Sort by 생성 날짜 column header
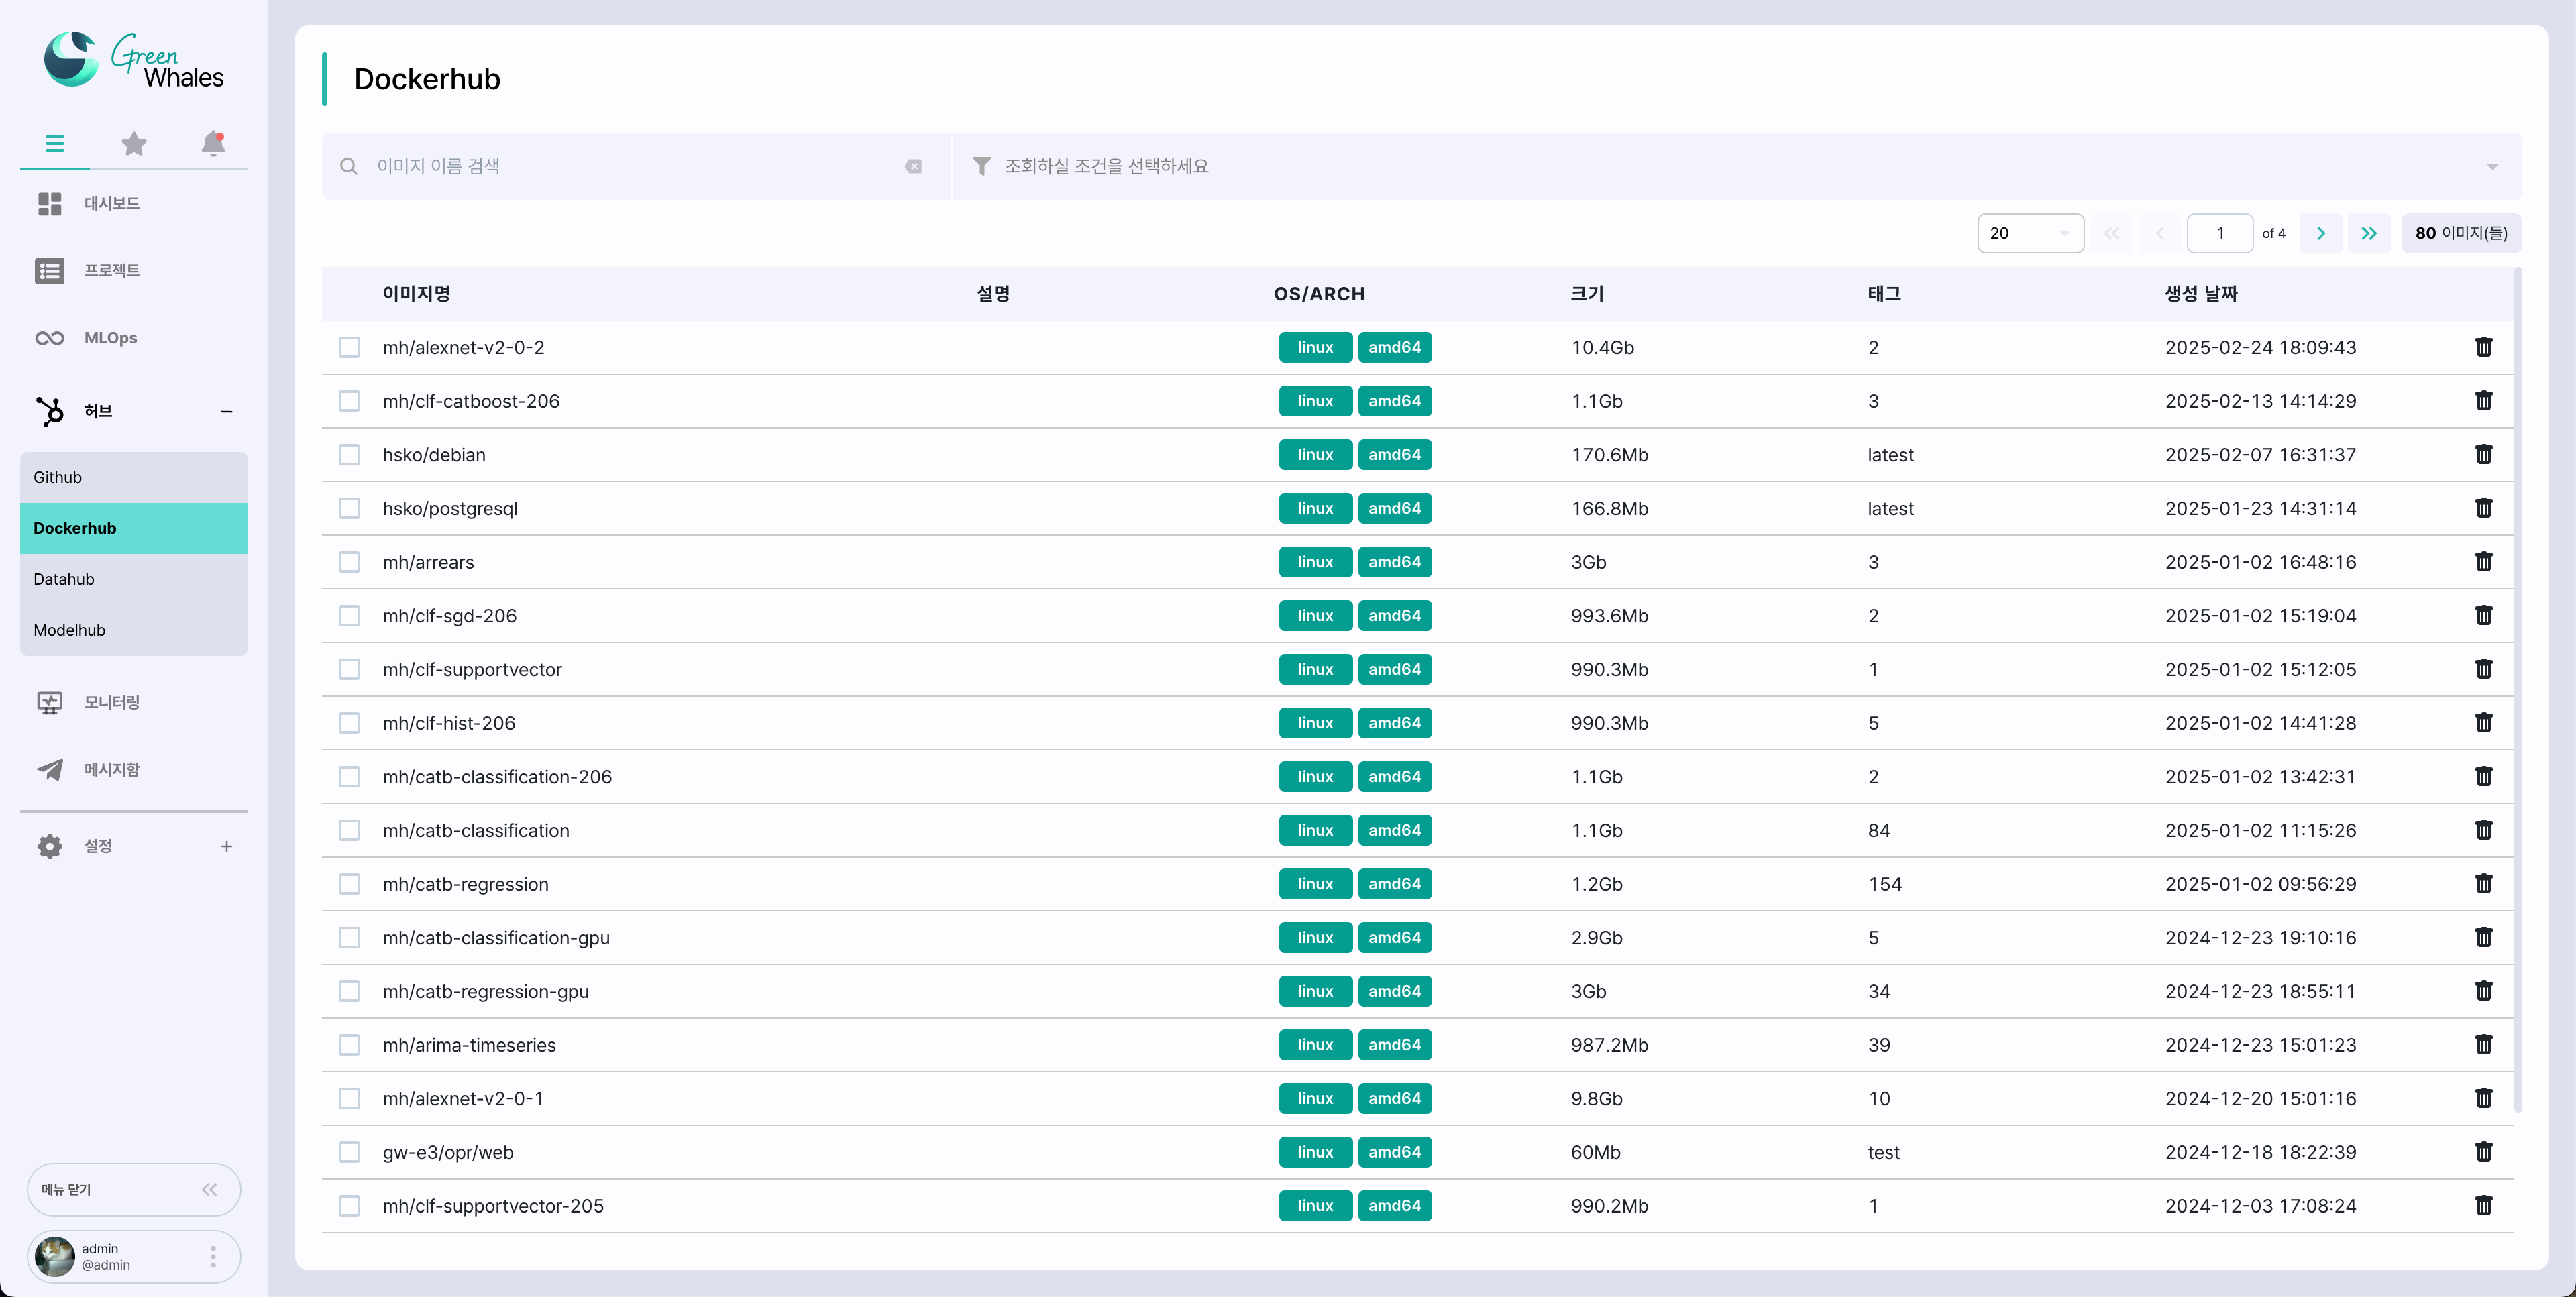 point(2201,294)
